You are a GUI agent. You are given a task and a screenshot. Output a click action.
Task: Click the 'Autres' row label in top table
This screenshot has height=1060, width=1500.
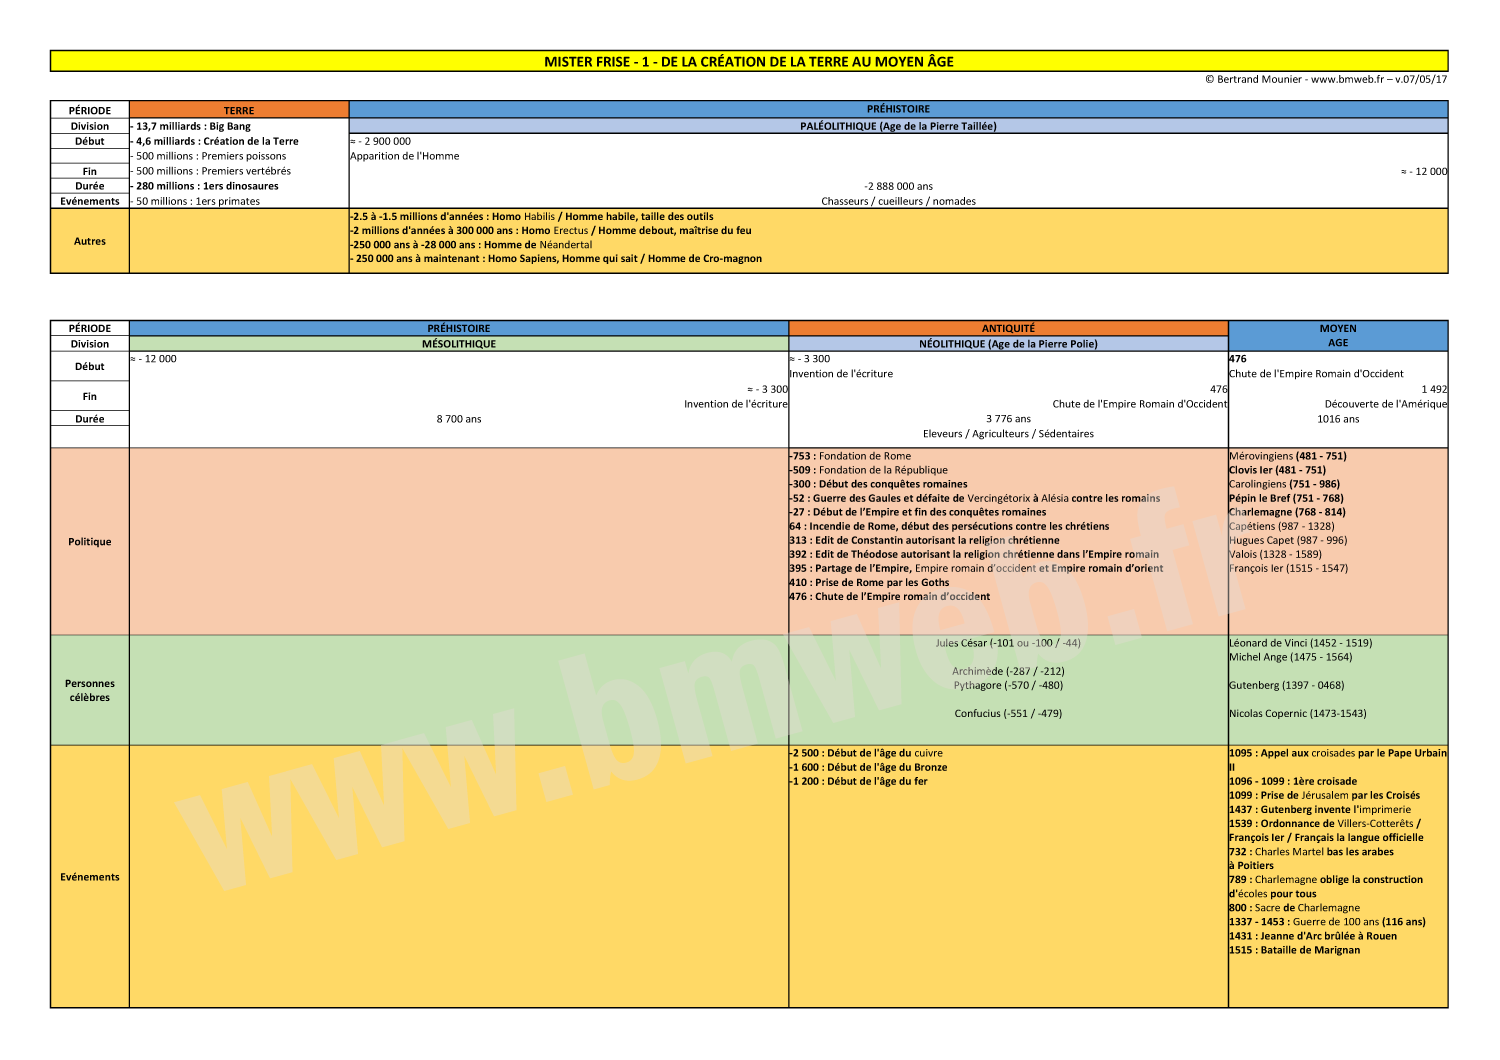point(90,241)
